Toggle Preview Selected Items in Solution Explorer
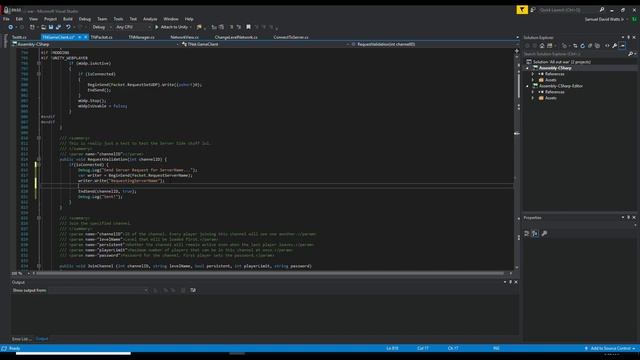This screenshot has width=640, height=360. tap(622, 46)
